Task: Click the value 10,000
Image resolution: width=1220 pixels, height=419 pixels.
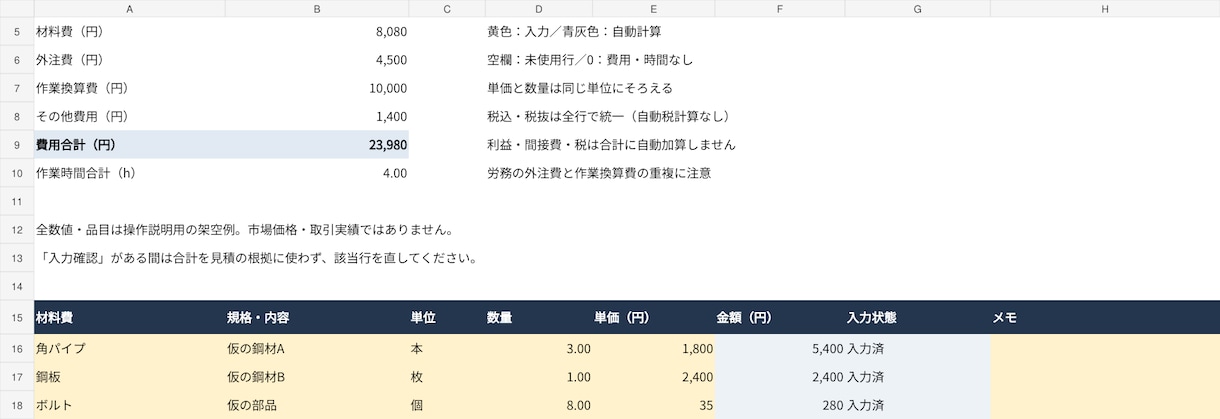Action: coord(388,88)
